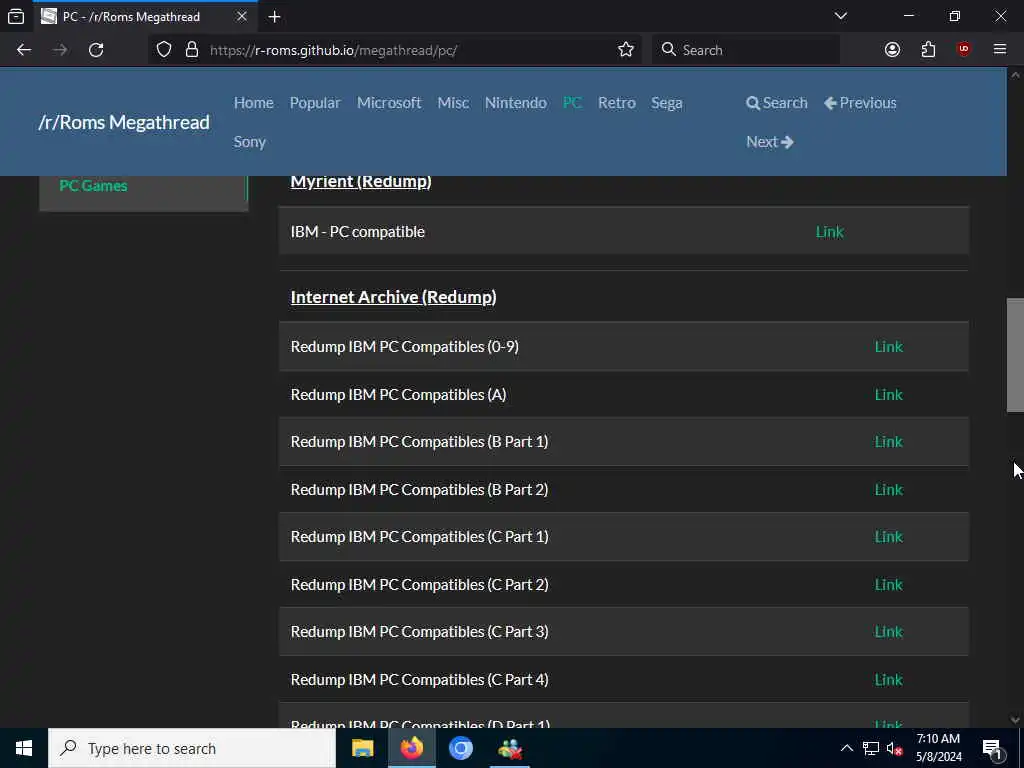The image size is (1024, 768).
Task: Open the uBlock Origin extension icon
Action: pyautogui.click(x=963, y=50)
